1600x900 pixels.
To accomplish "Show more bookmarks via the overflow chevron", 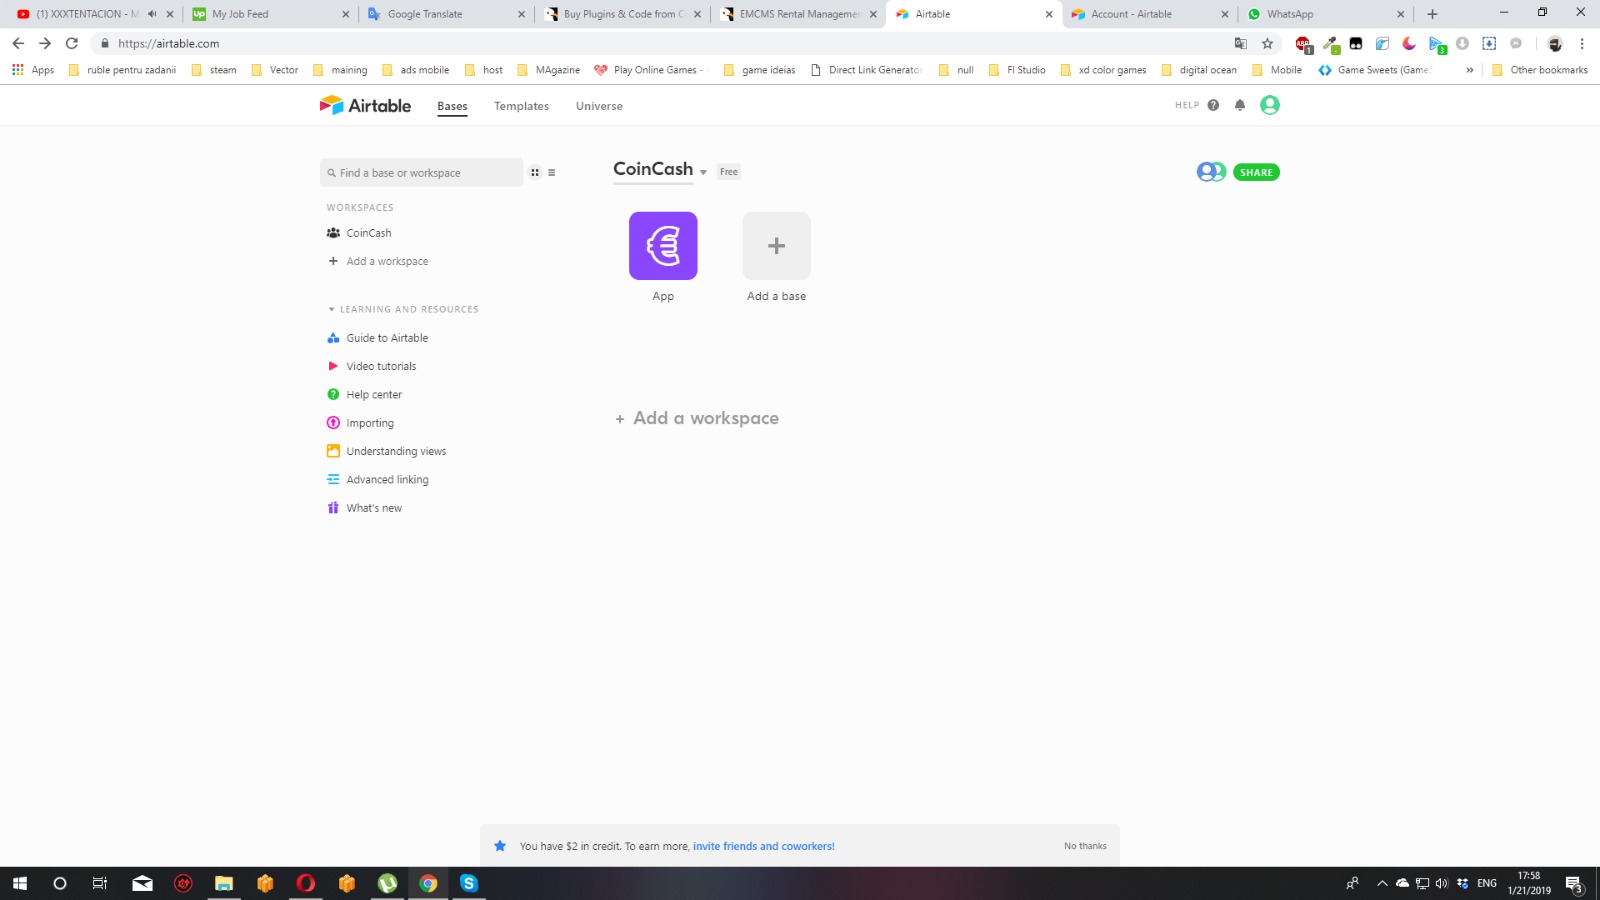I will tap(1469, 70).
